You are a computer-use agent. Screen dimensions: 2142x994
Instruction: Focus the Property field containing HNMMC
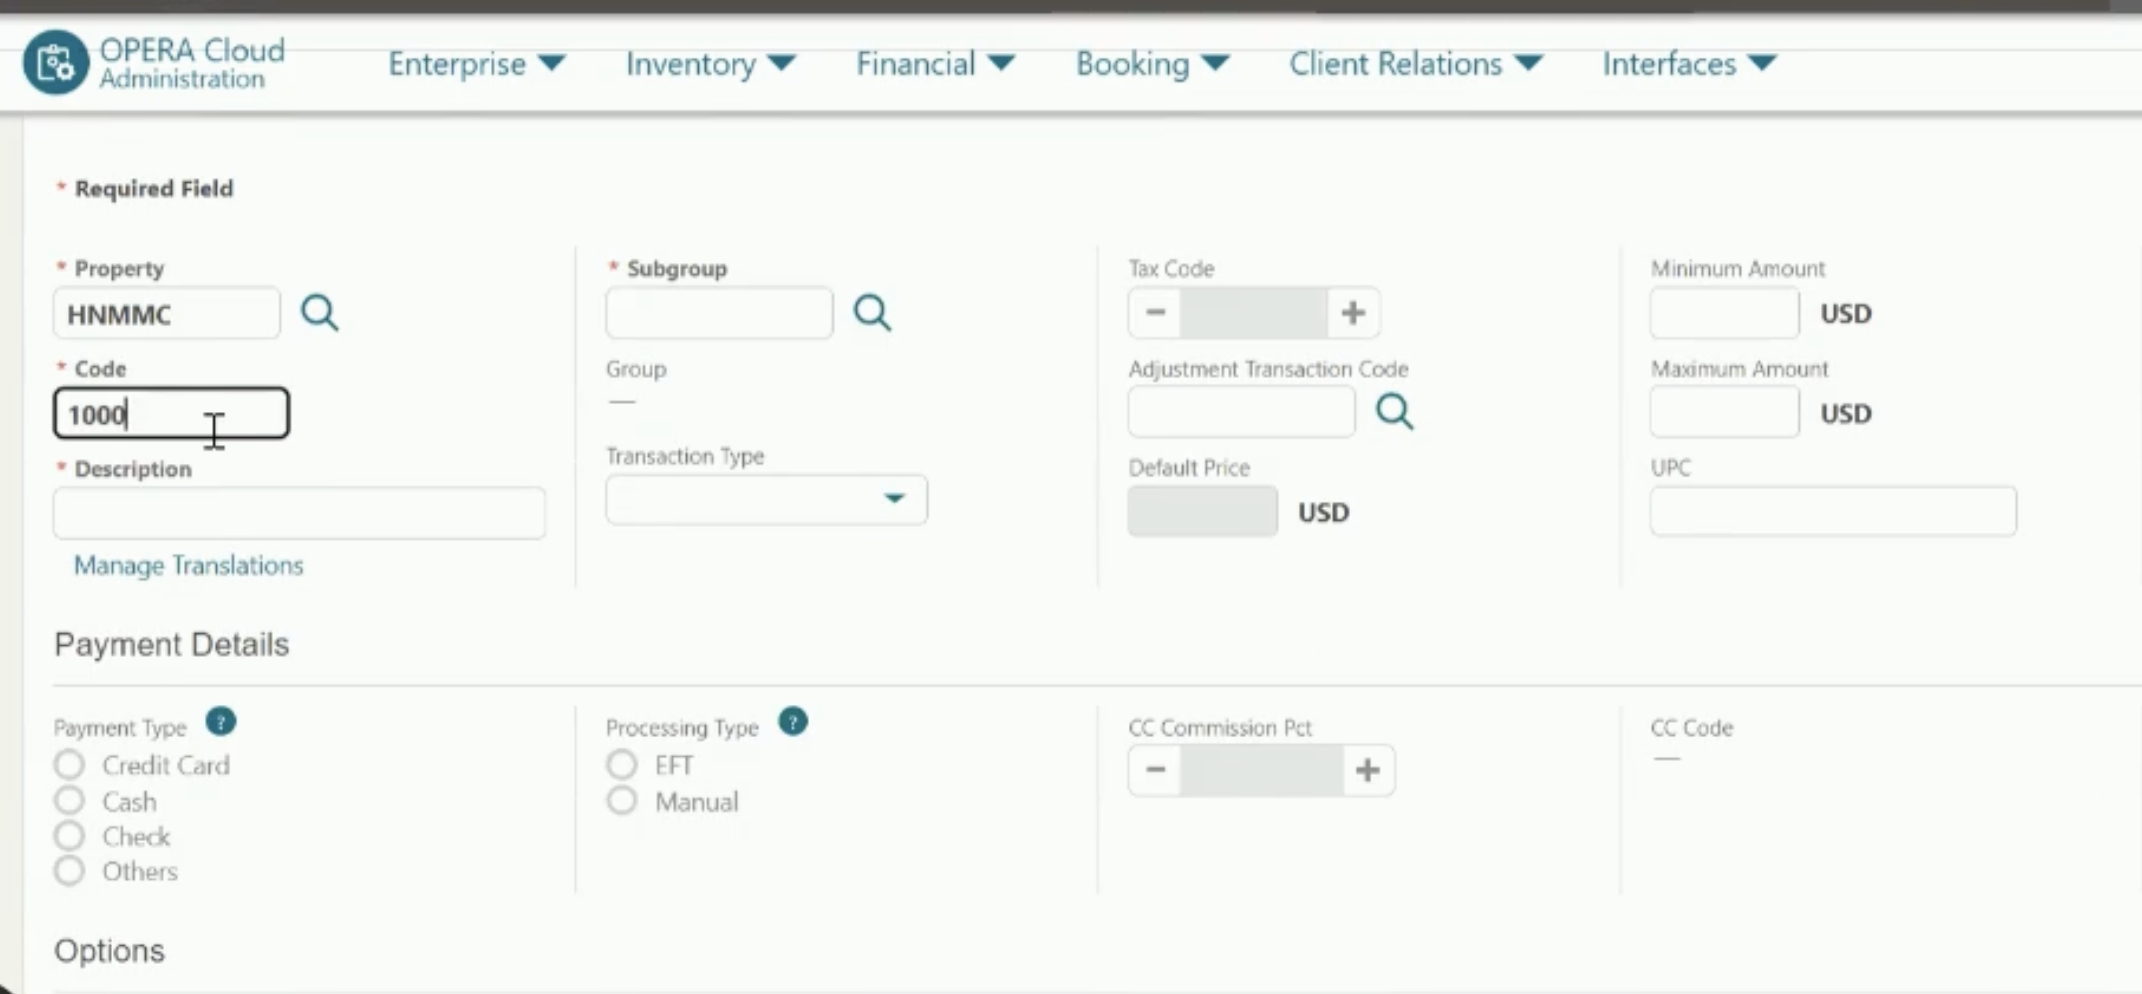coord(167,313)
